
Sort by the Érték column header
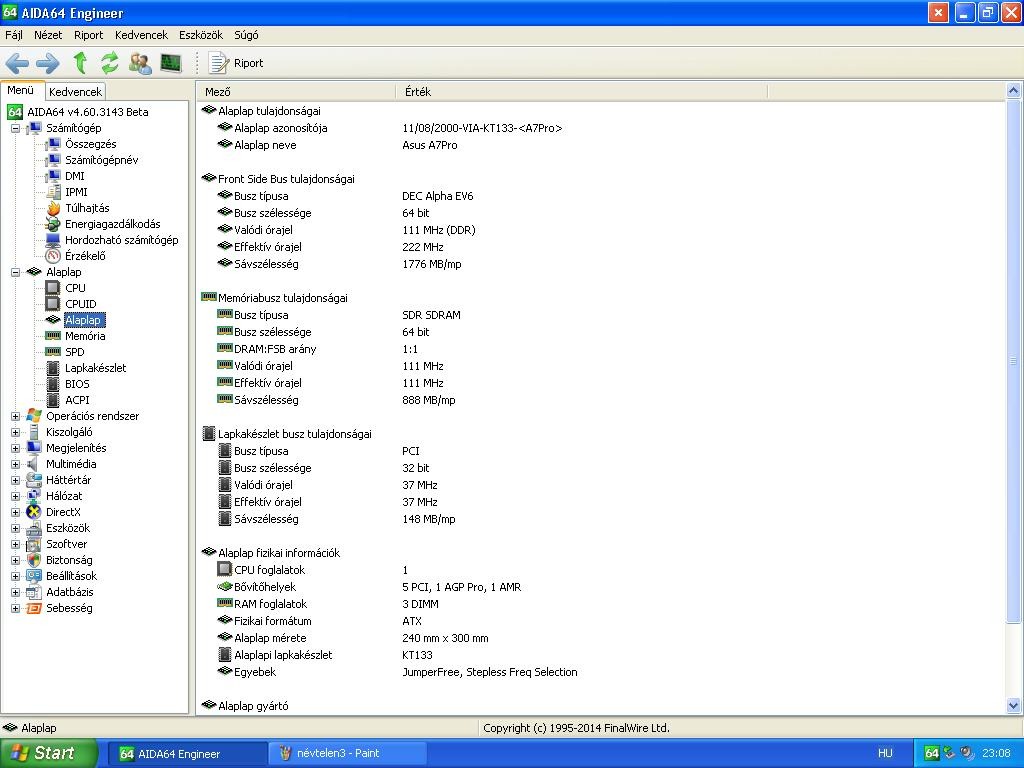pos(581,92)
